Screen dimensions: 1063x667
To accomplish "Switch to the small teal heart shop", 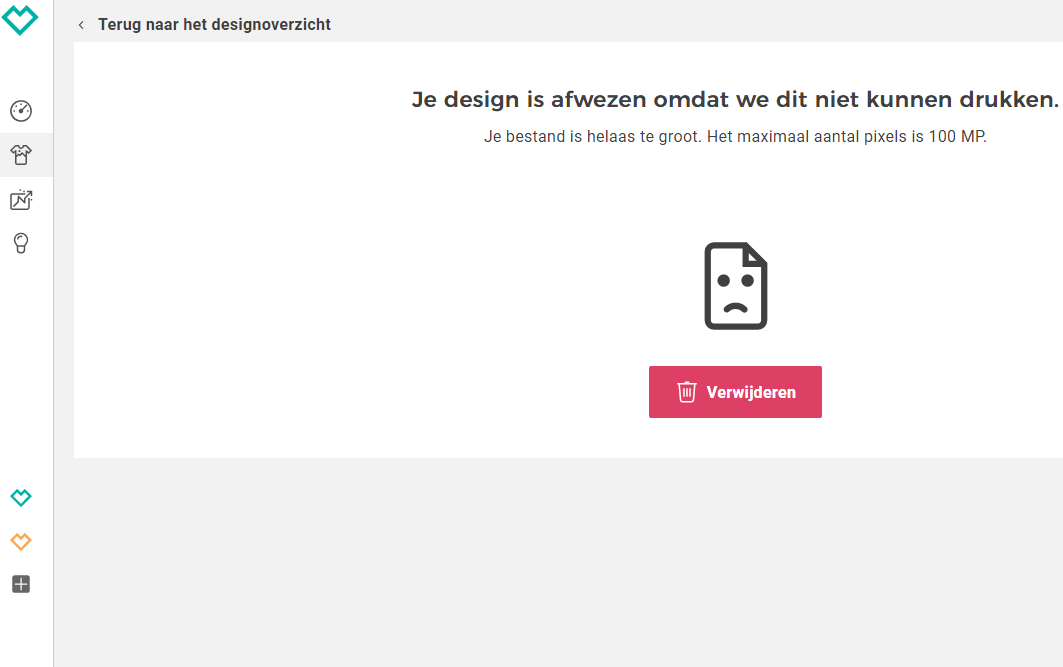I will point(21,497).
